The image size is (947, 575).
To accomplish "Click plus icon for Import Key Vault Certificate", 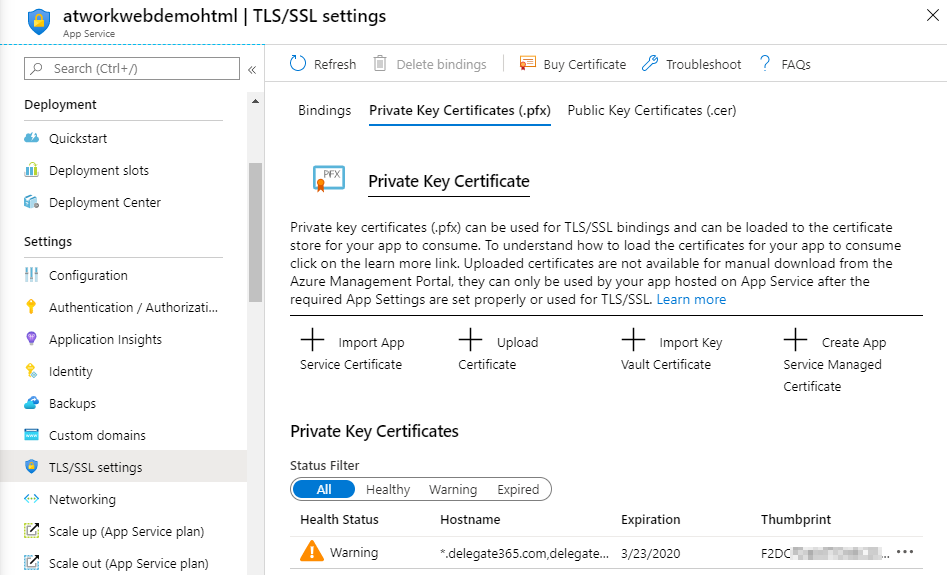I will (633, 341).
